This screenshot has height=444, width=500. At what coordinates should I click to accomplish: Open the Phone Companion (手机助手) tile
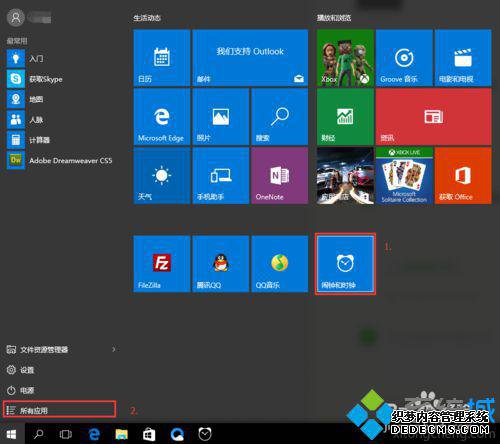point(221,176)
